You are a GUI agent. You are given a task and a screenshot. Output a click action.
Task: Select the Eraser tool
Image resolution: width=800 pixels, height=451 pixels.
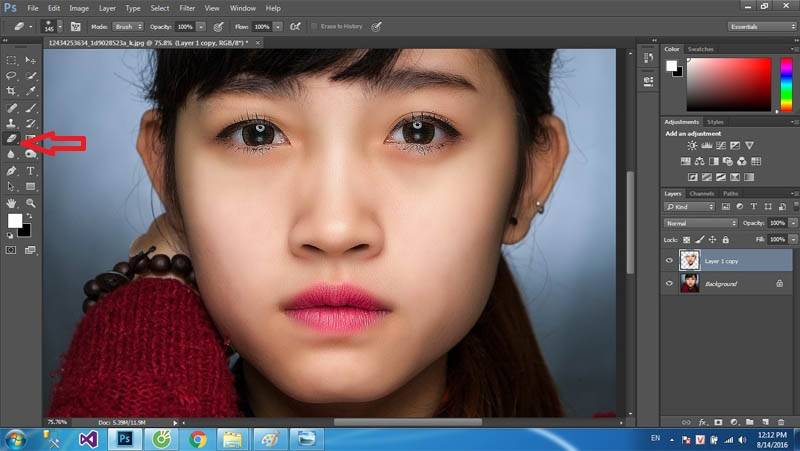[x=11, y=138]
